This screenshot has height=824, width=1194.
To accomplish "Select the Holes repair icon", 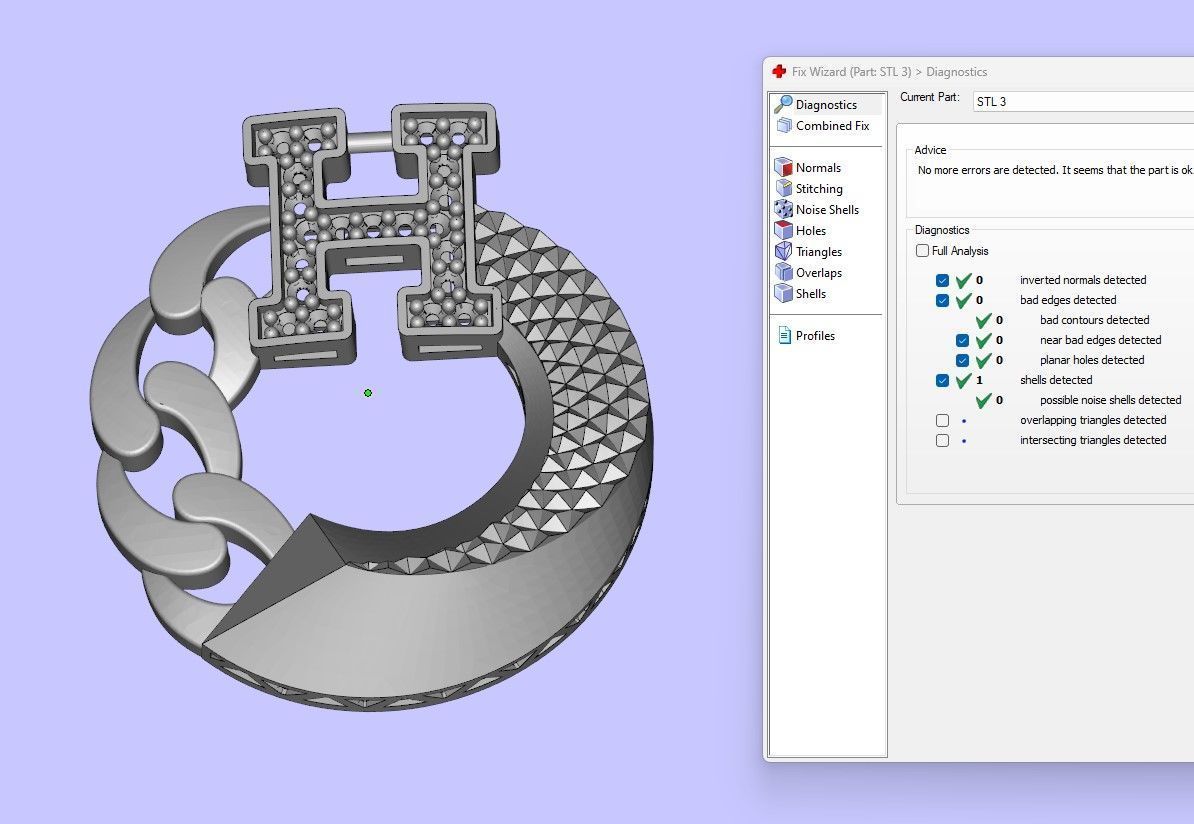I will click(x=784, y=230).
